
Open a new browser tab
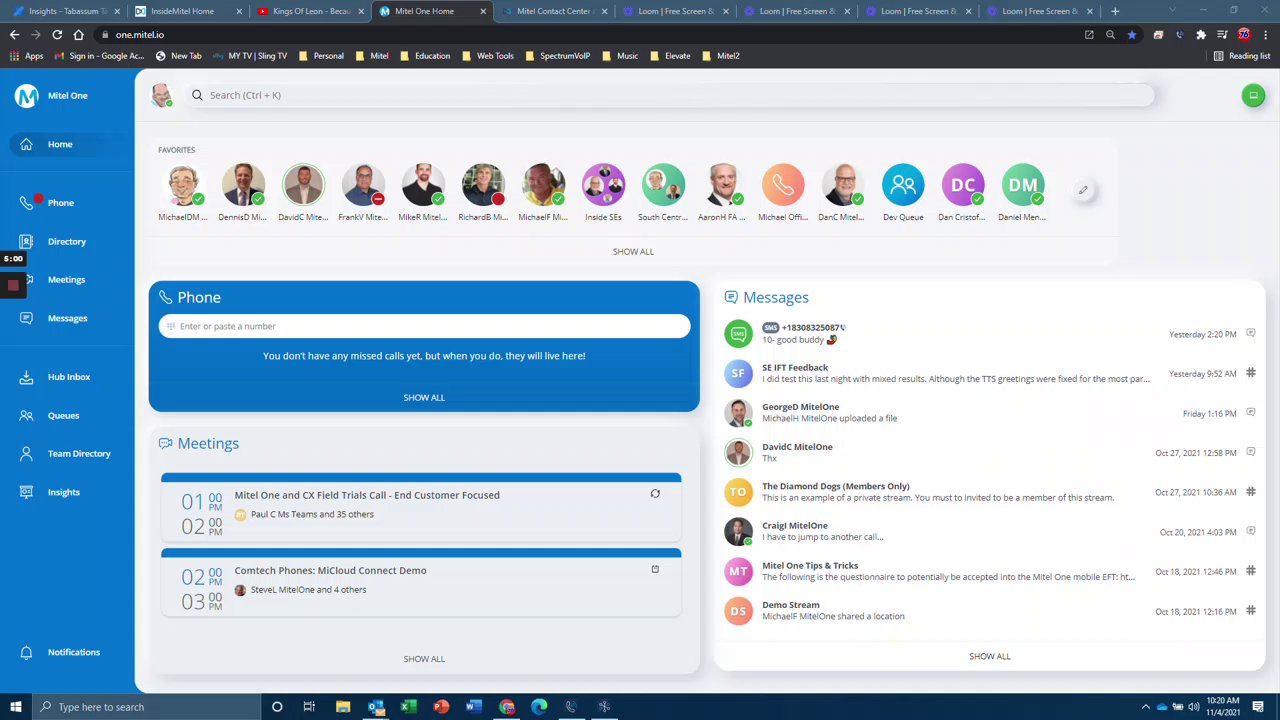1115,11
